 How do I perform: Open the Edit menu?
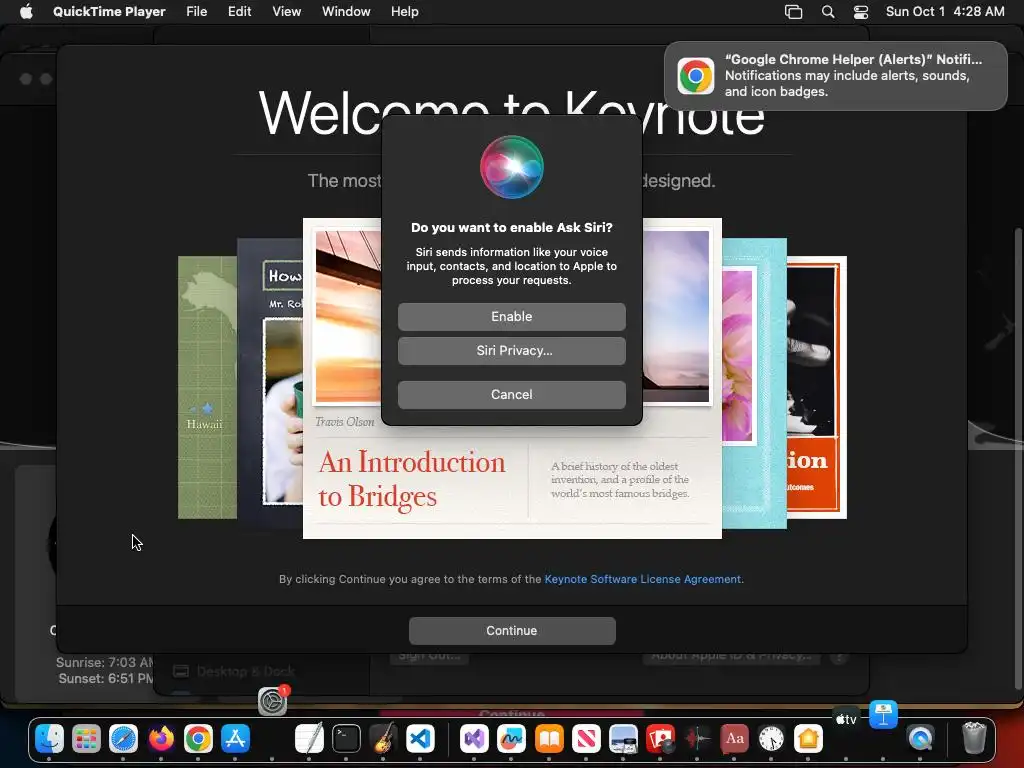pyautogui.click(x=240, y=12)
